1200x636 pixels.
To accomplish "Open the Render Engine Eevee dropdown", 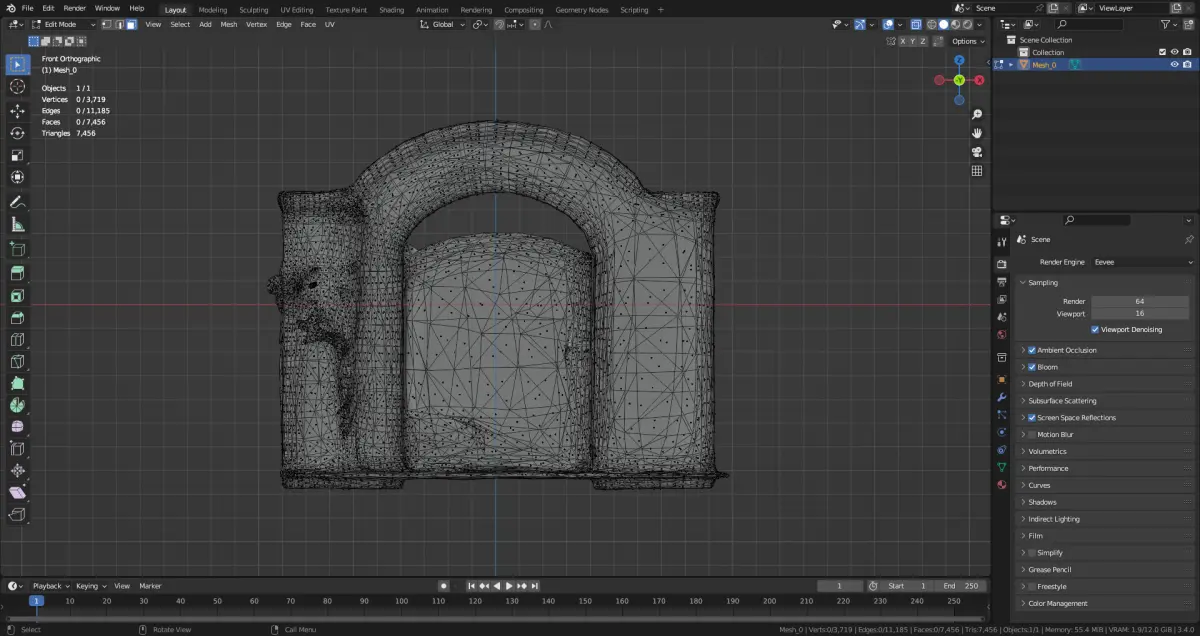I will [1142, 262].
